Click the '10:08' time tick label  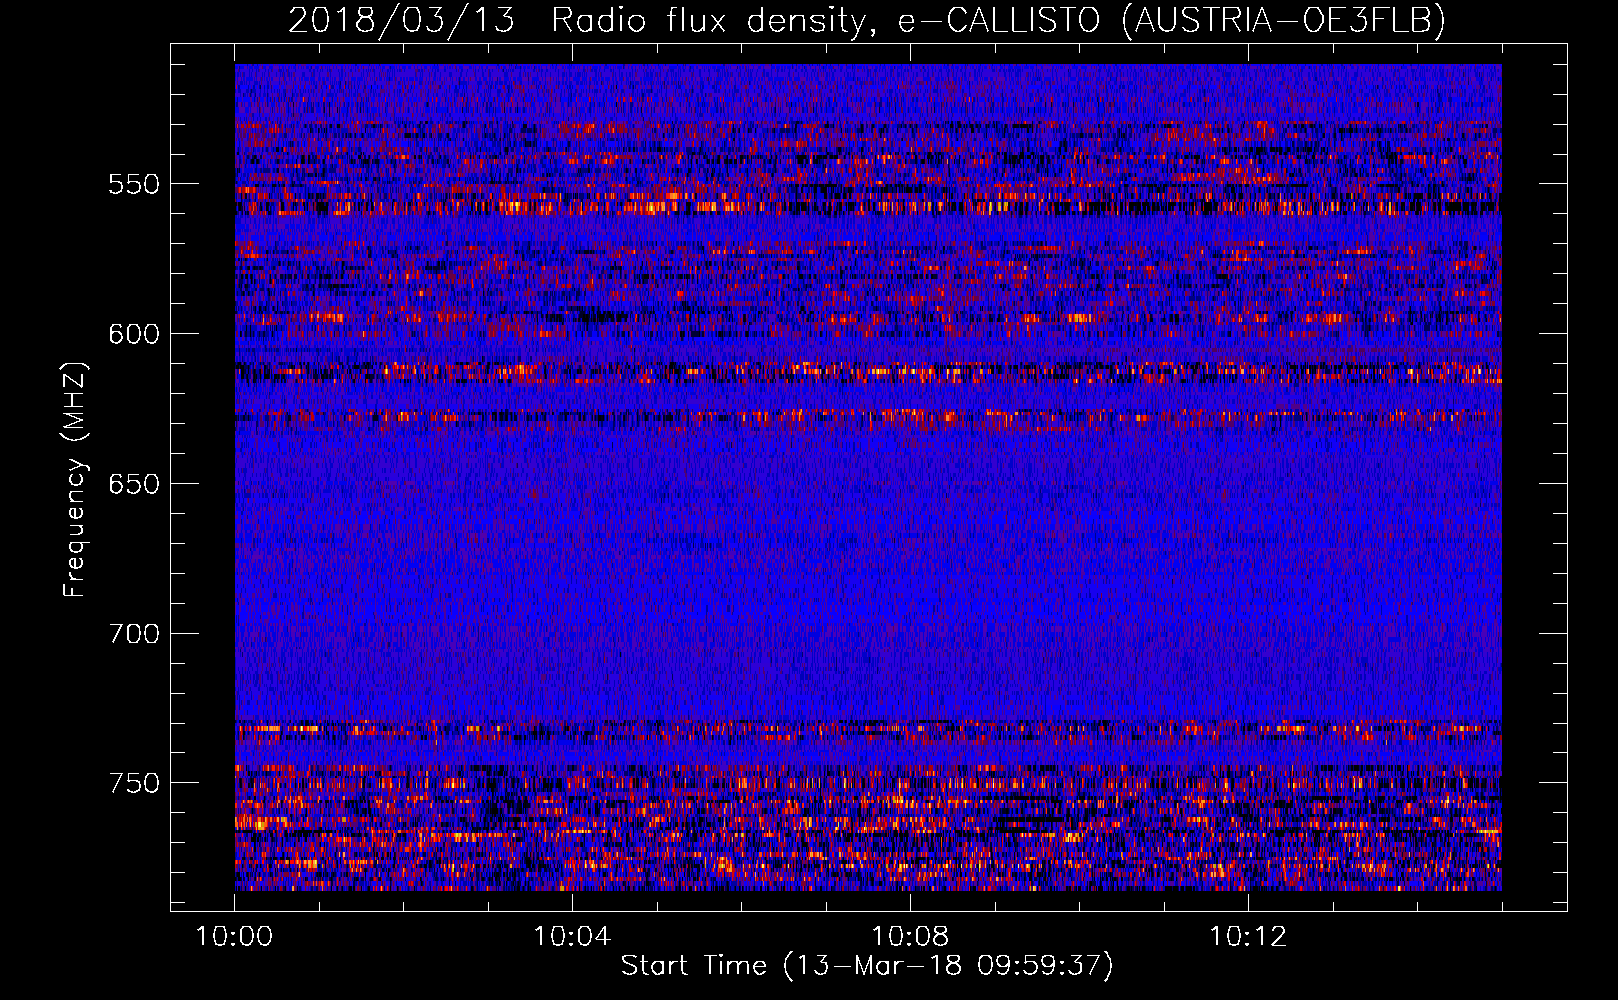click(910, 937)
